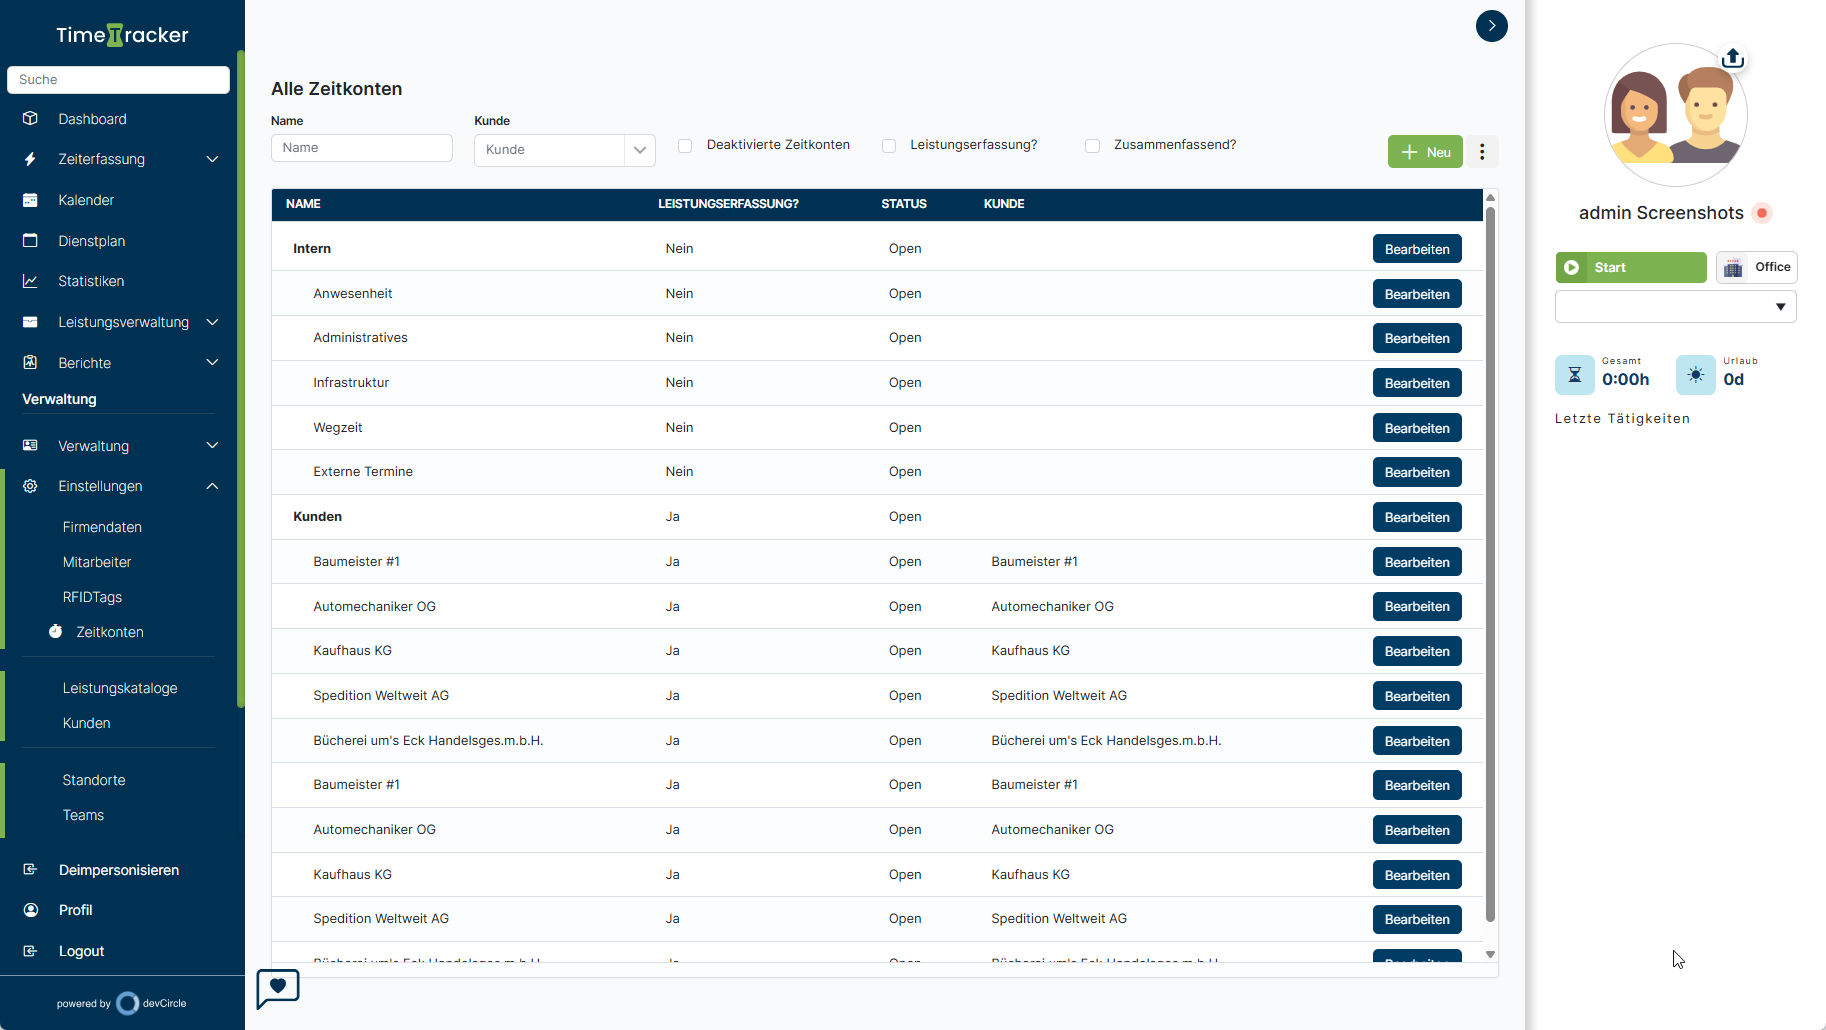Viewport: 1826px width, 1030px height.
Task: Click the Statistiken chart icon
Action: (x=30, y=281)
